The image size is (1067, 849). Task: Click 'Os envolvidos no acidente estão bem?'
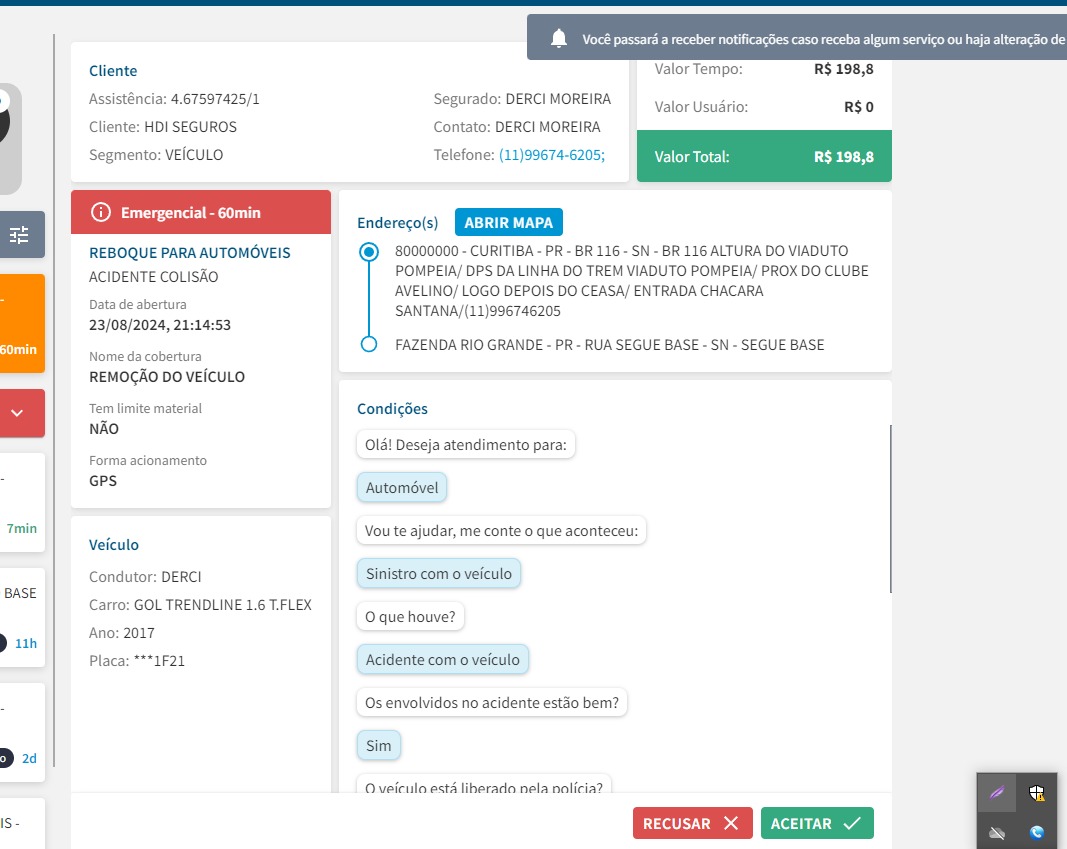pos(491,703)
